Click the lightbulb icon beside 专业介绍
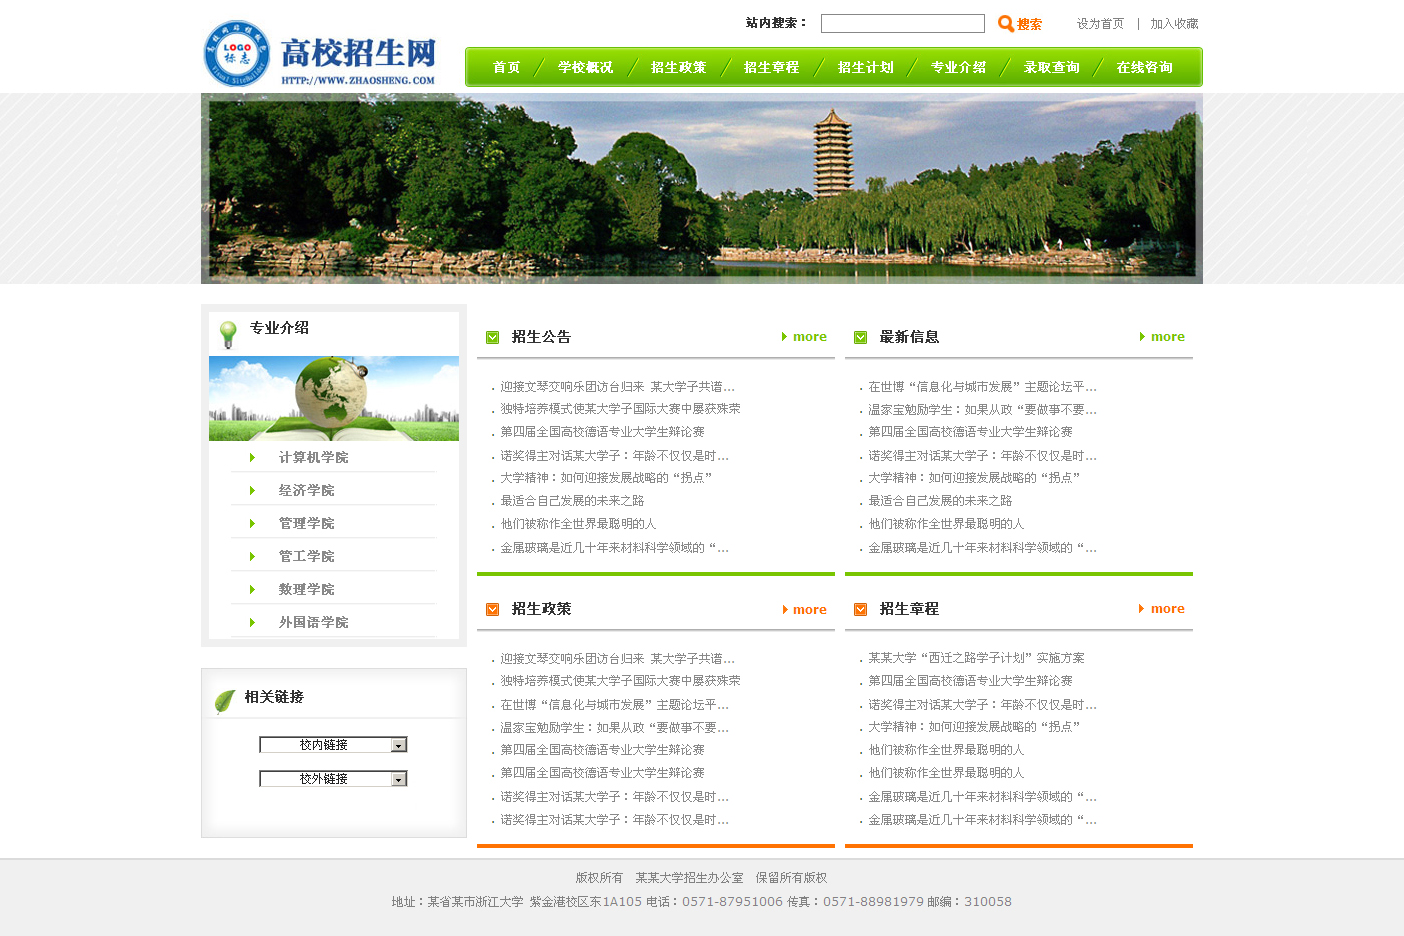 tap(228, 334)
